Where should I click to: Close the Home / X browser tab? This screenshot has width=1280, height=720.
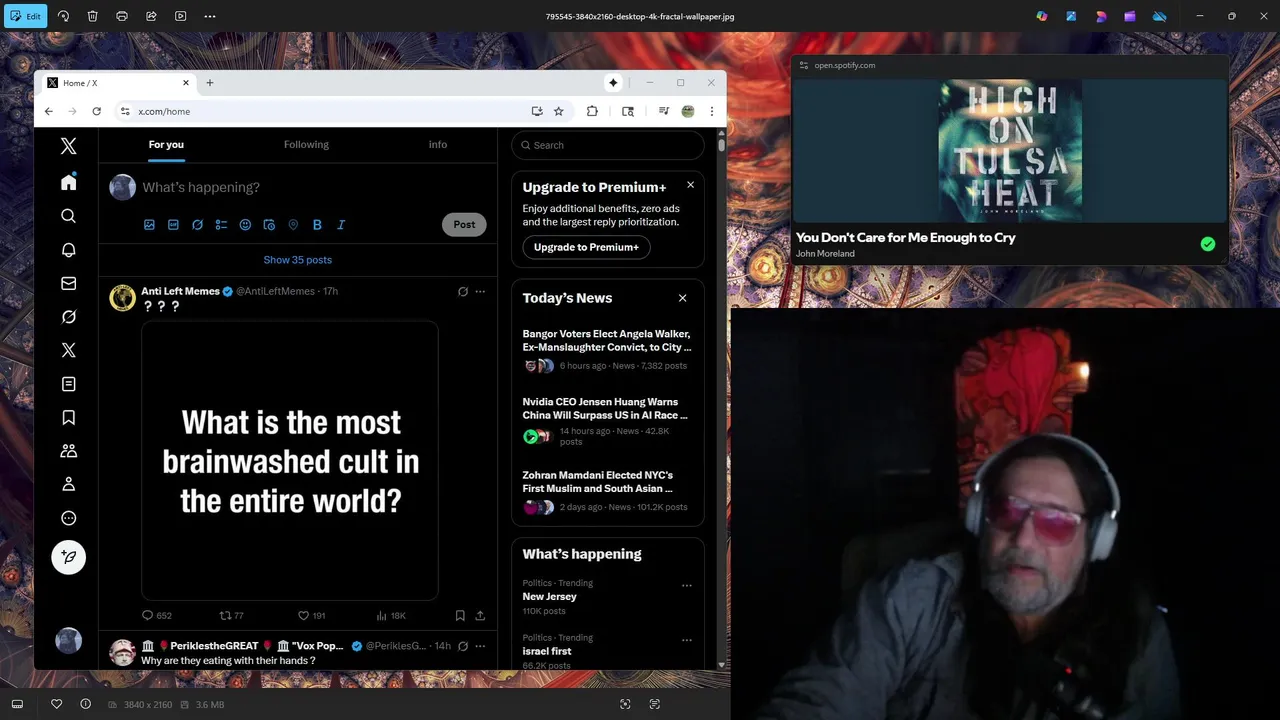click(186, 83)
